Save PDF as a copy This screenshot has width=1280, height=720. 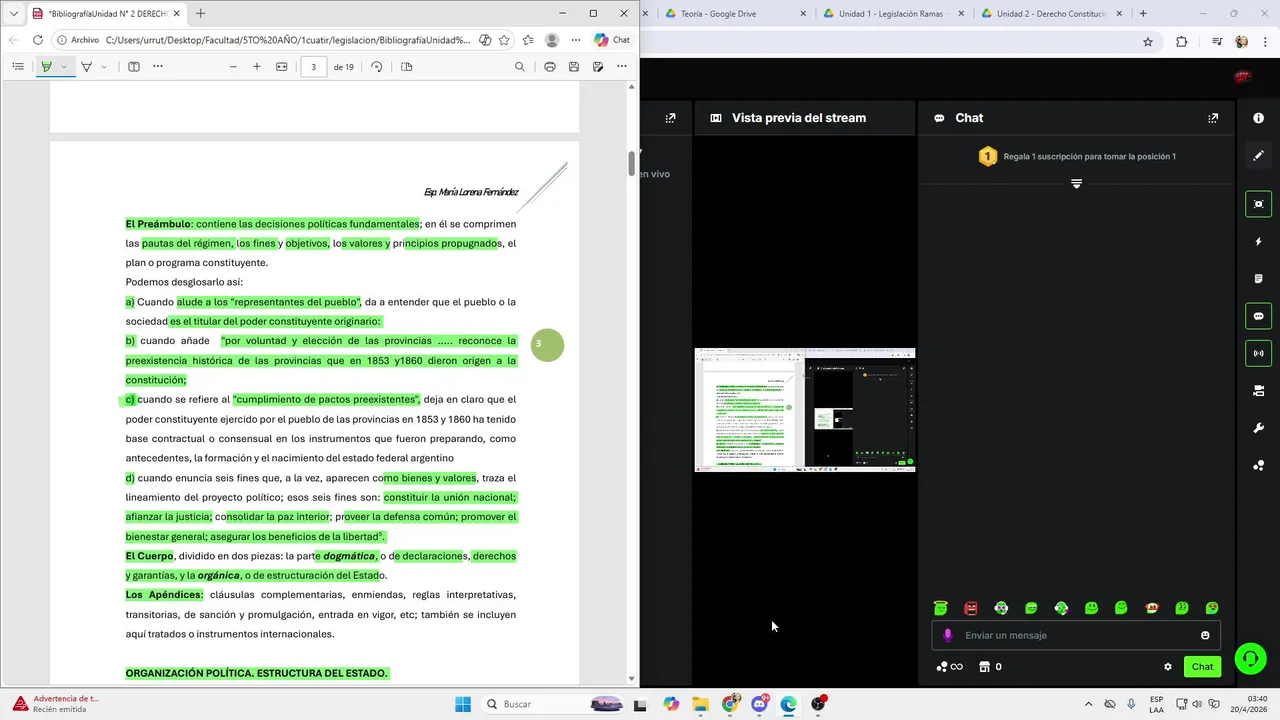coord(598,67)
